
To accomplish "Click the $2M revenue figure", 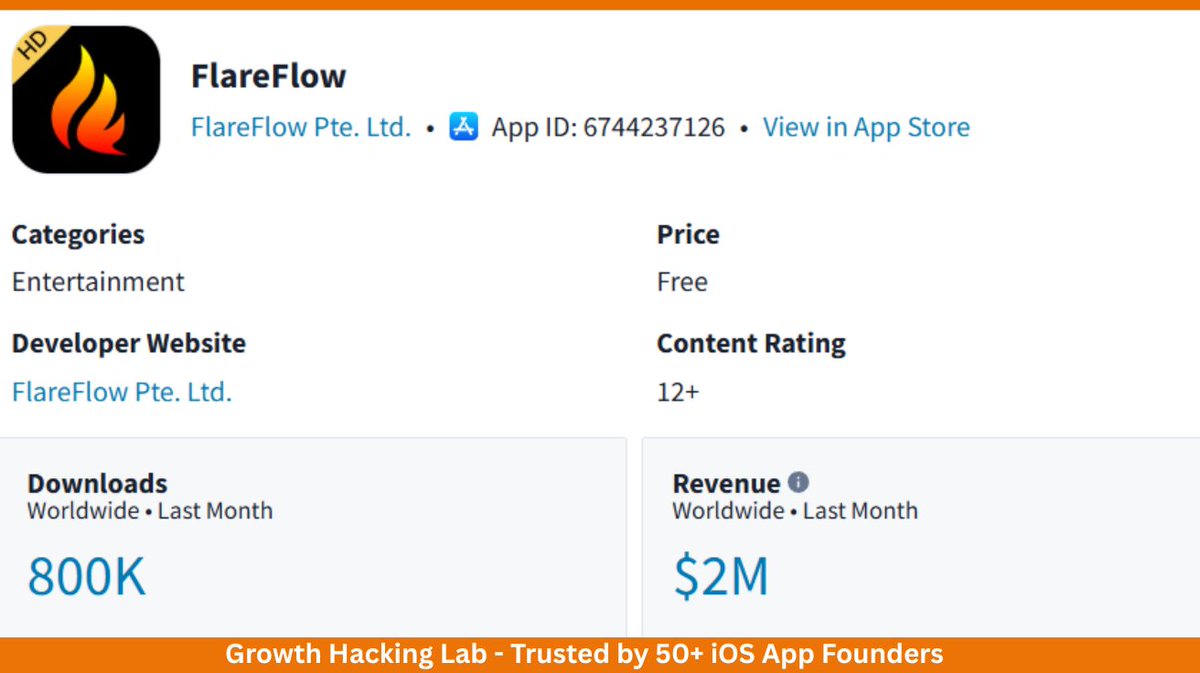I will (x=721, y=577).
